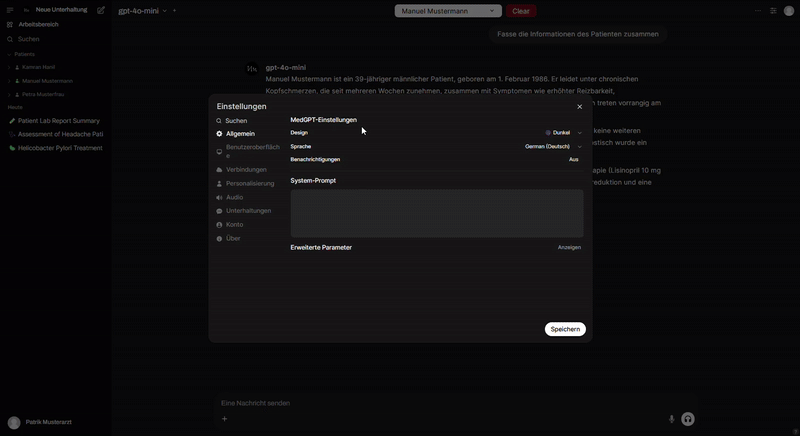Open chat Assessment of Headache Pati
This screenshot has width=800, height=436.
tap(56, 134)
